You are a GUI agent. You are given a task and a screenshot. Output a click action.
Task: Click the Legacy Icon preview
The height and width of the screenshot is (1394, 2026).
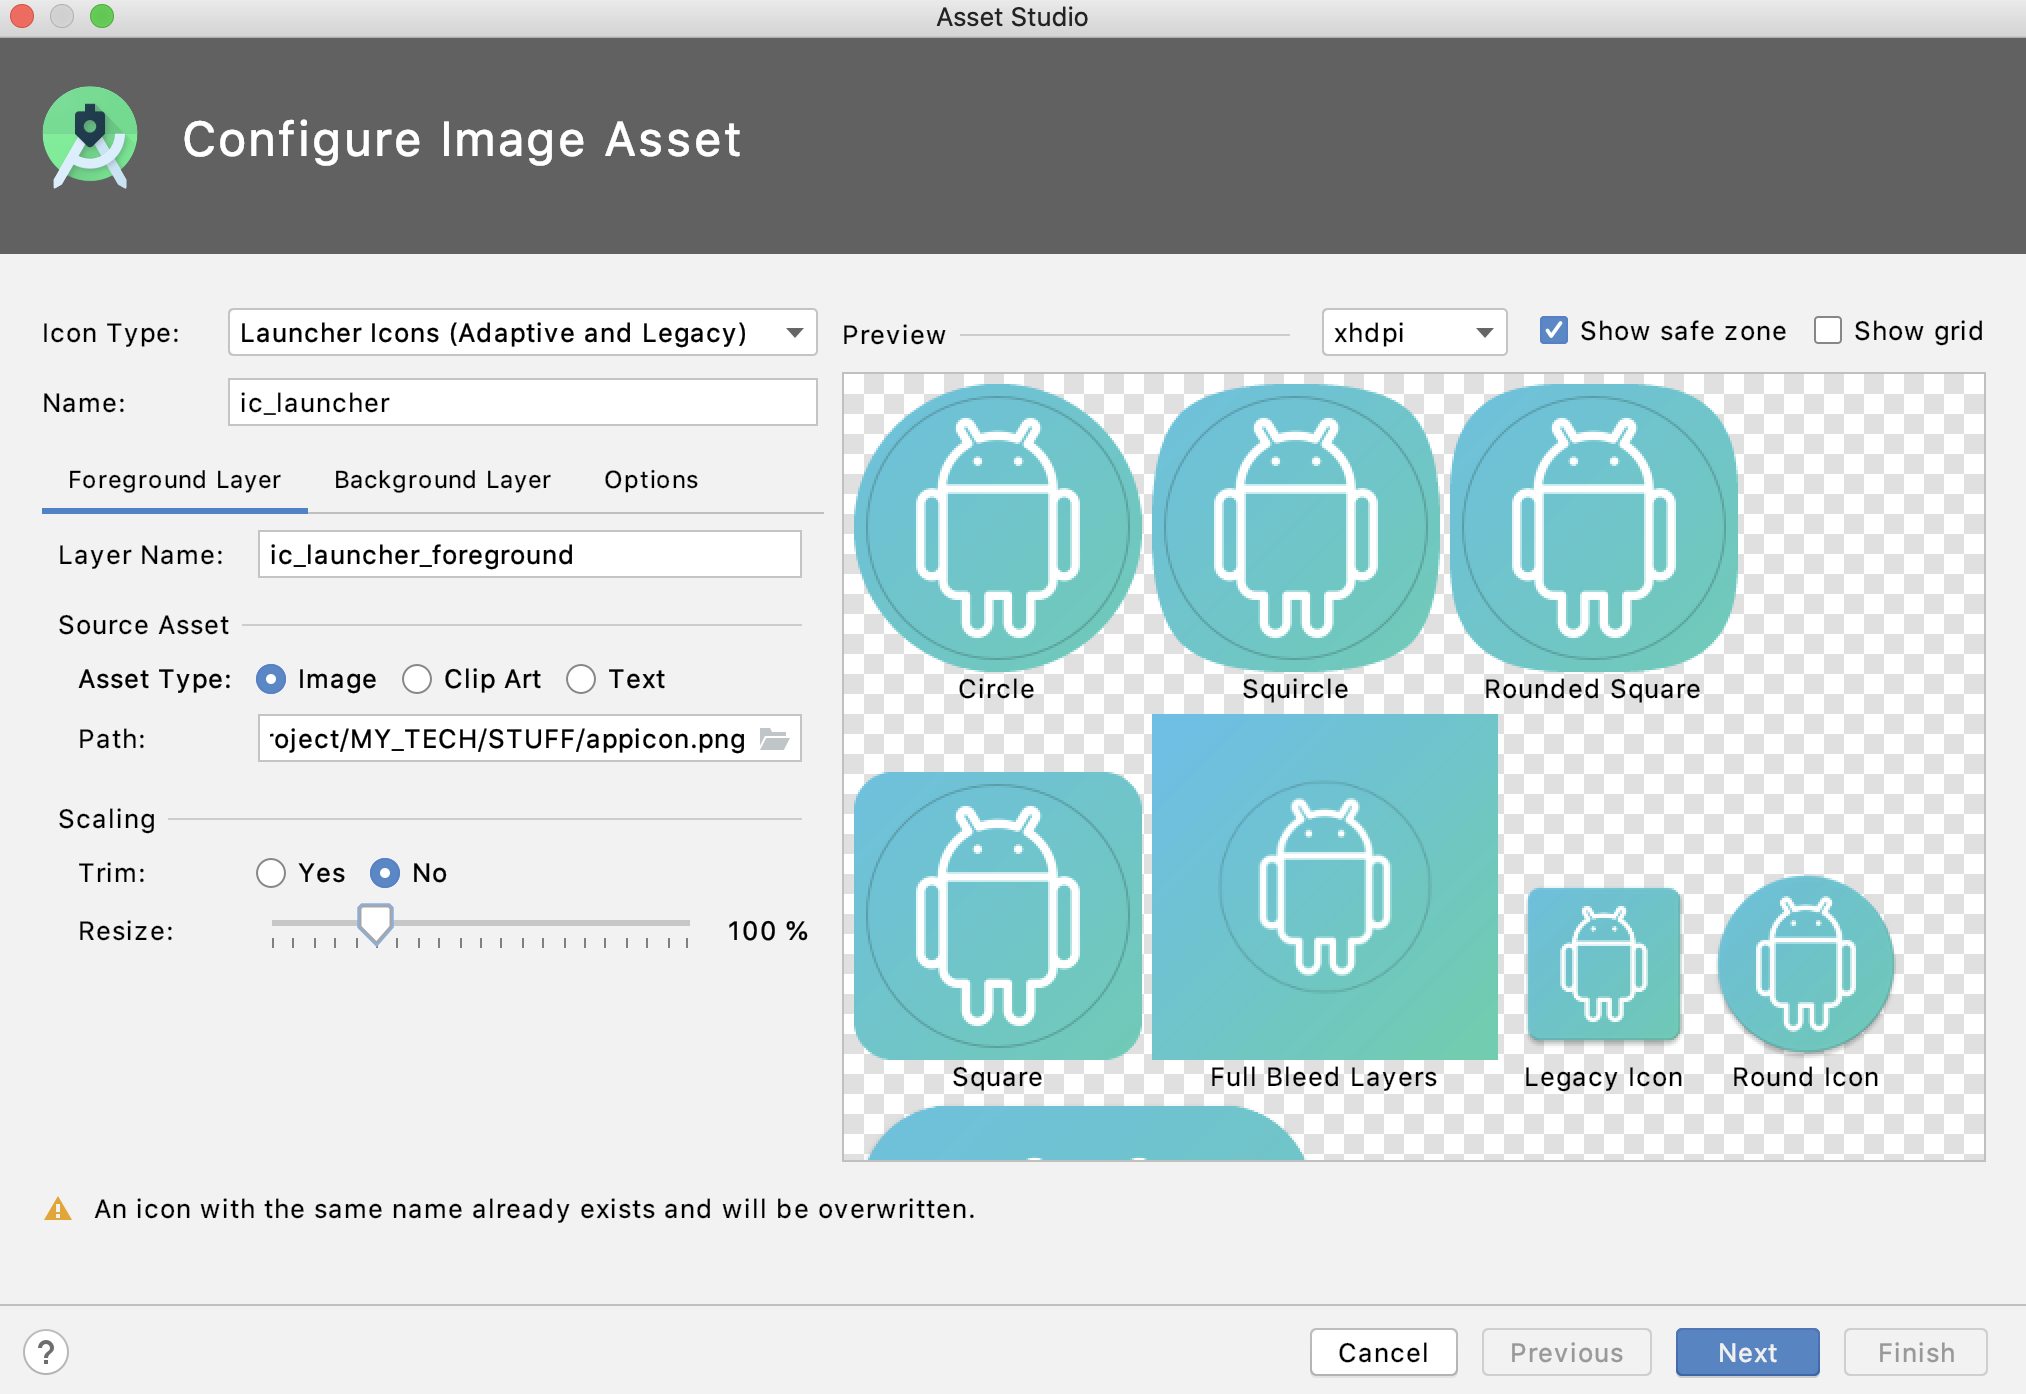[x=1603, y=965]
